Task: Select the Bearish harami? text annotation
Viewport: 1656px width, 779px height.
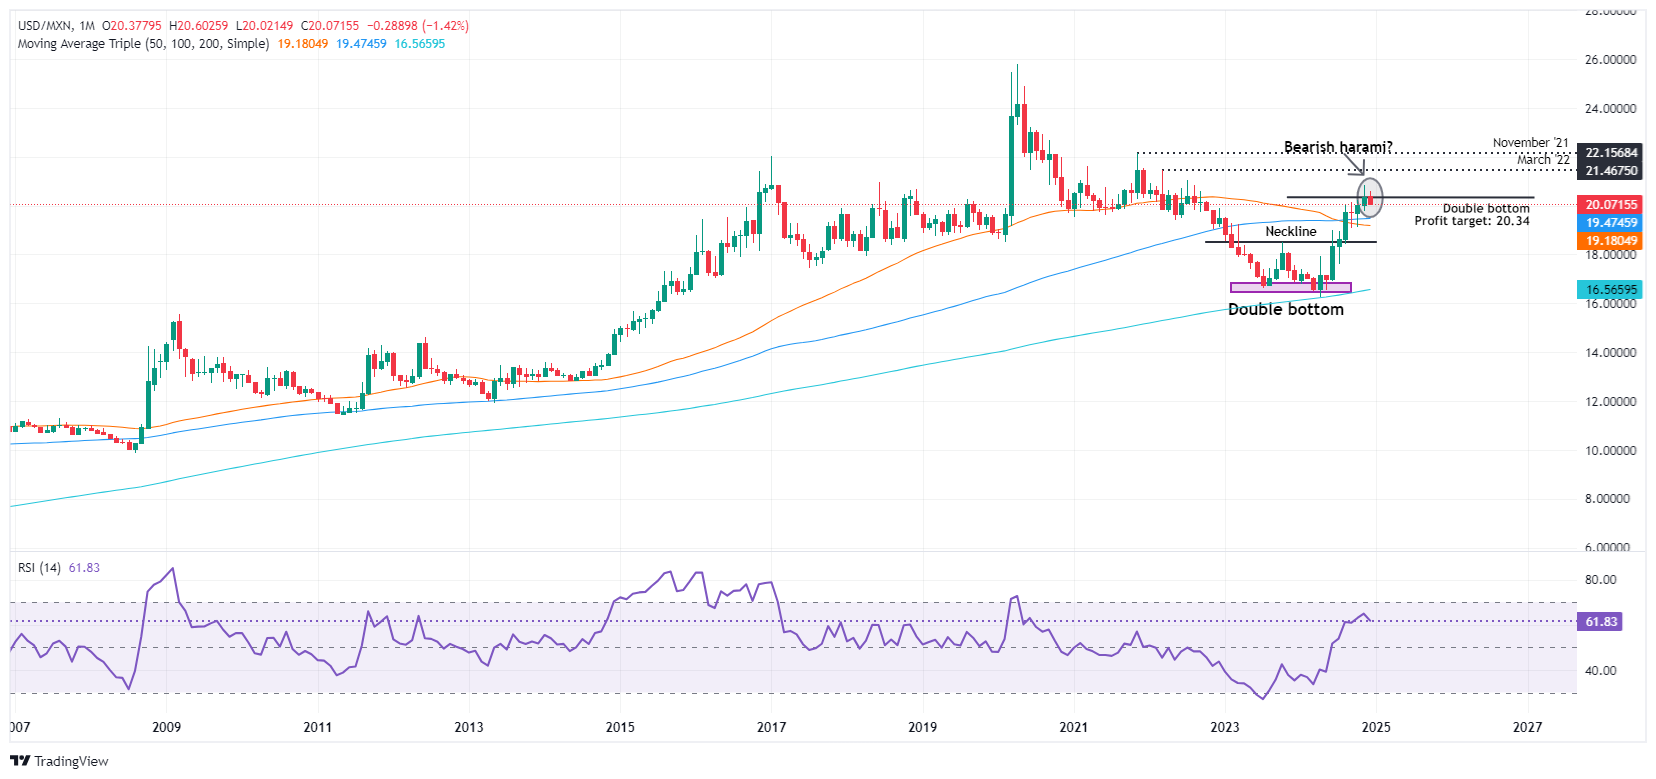Action: (x=1337, y=148)
